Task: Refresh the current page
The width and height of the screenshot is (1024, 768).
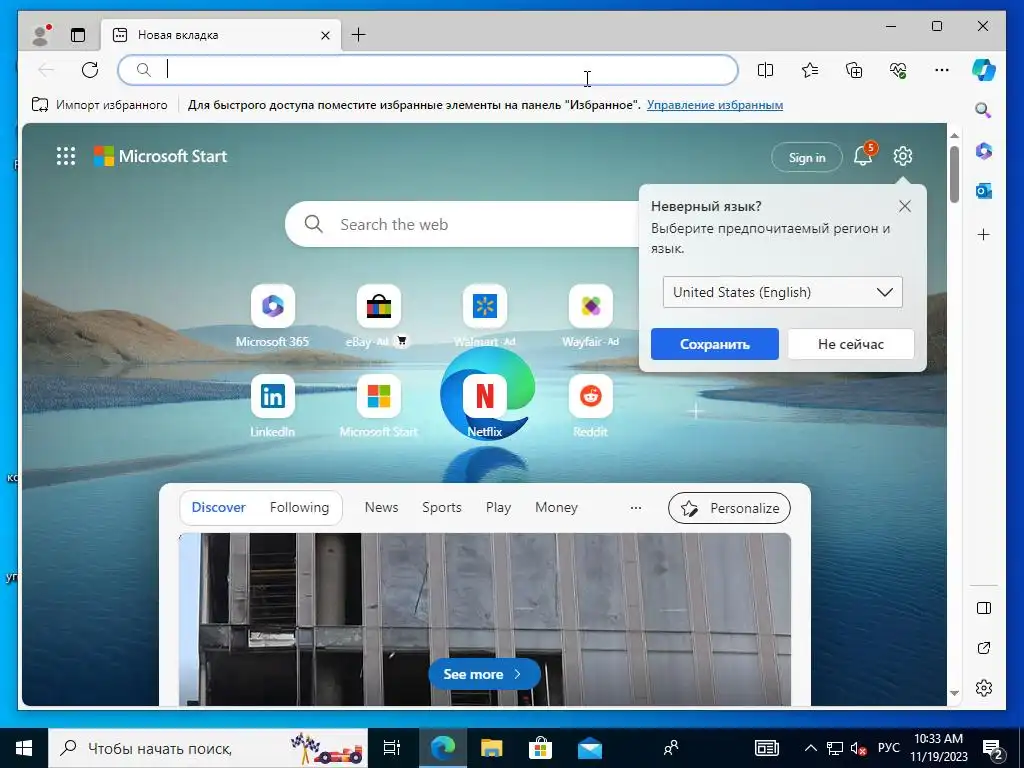Action: coord(90,70)
